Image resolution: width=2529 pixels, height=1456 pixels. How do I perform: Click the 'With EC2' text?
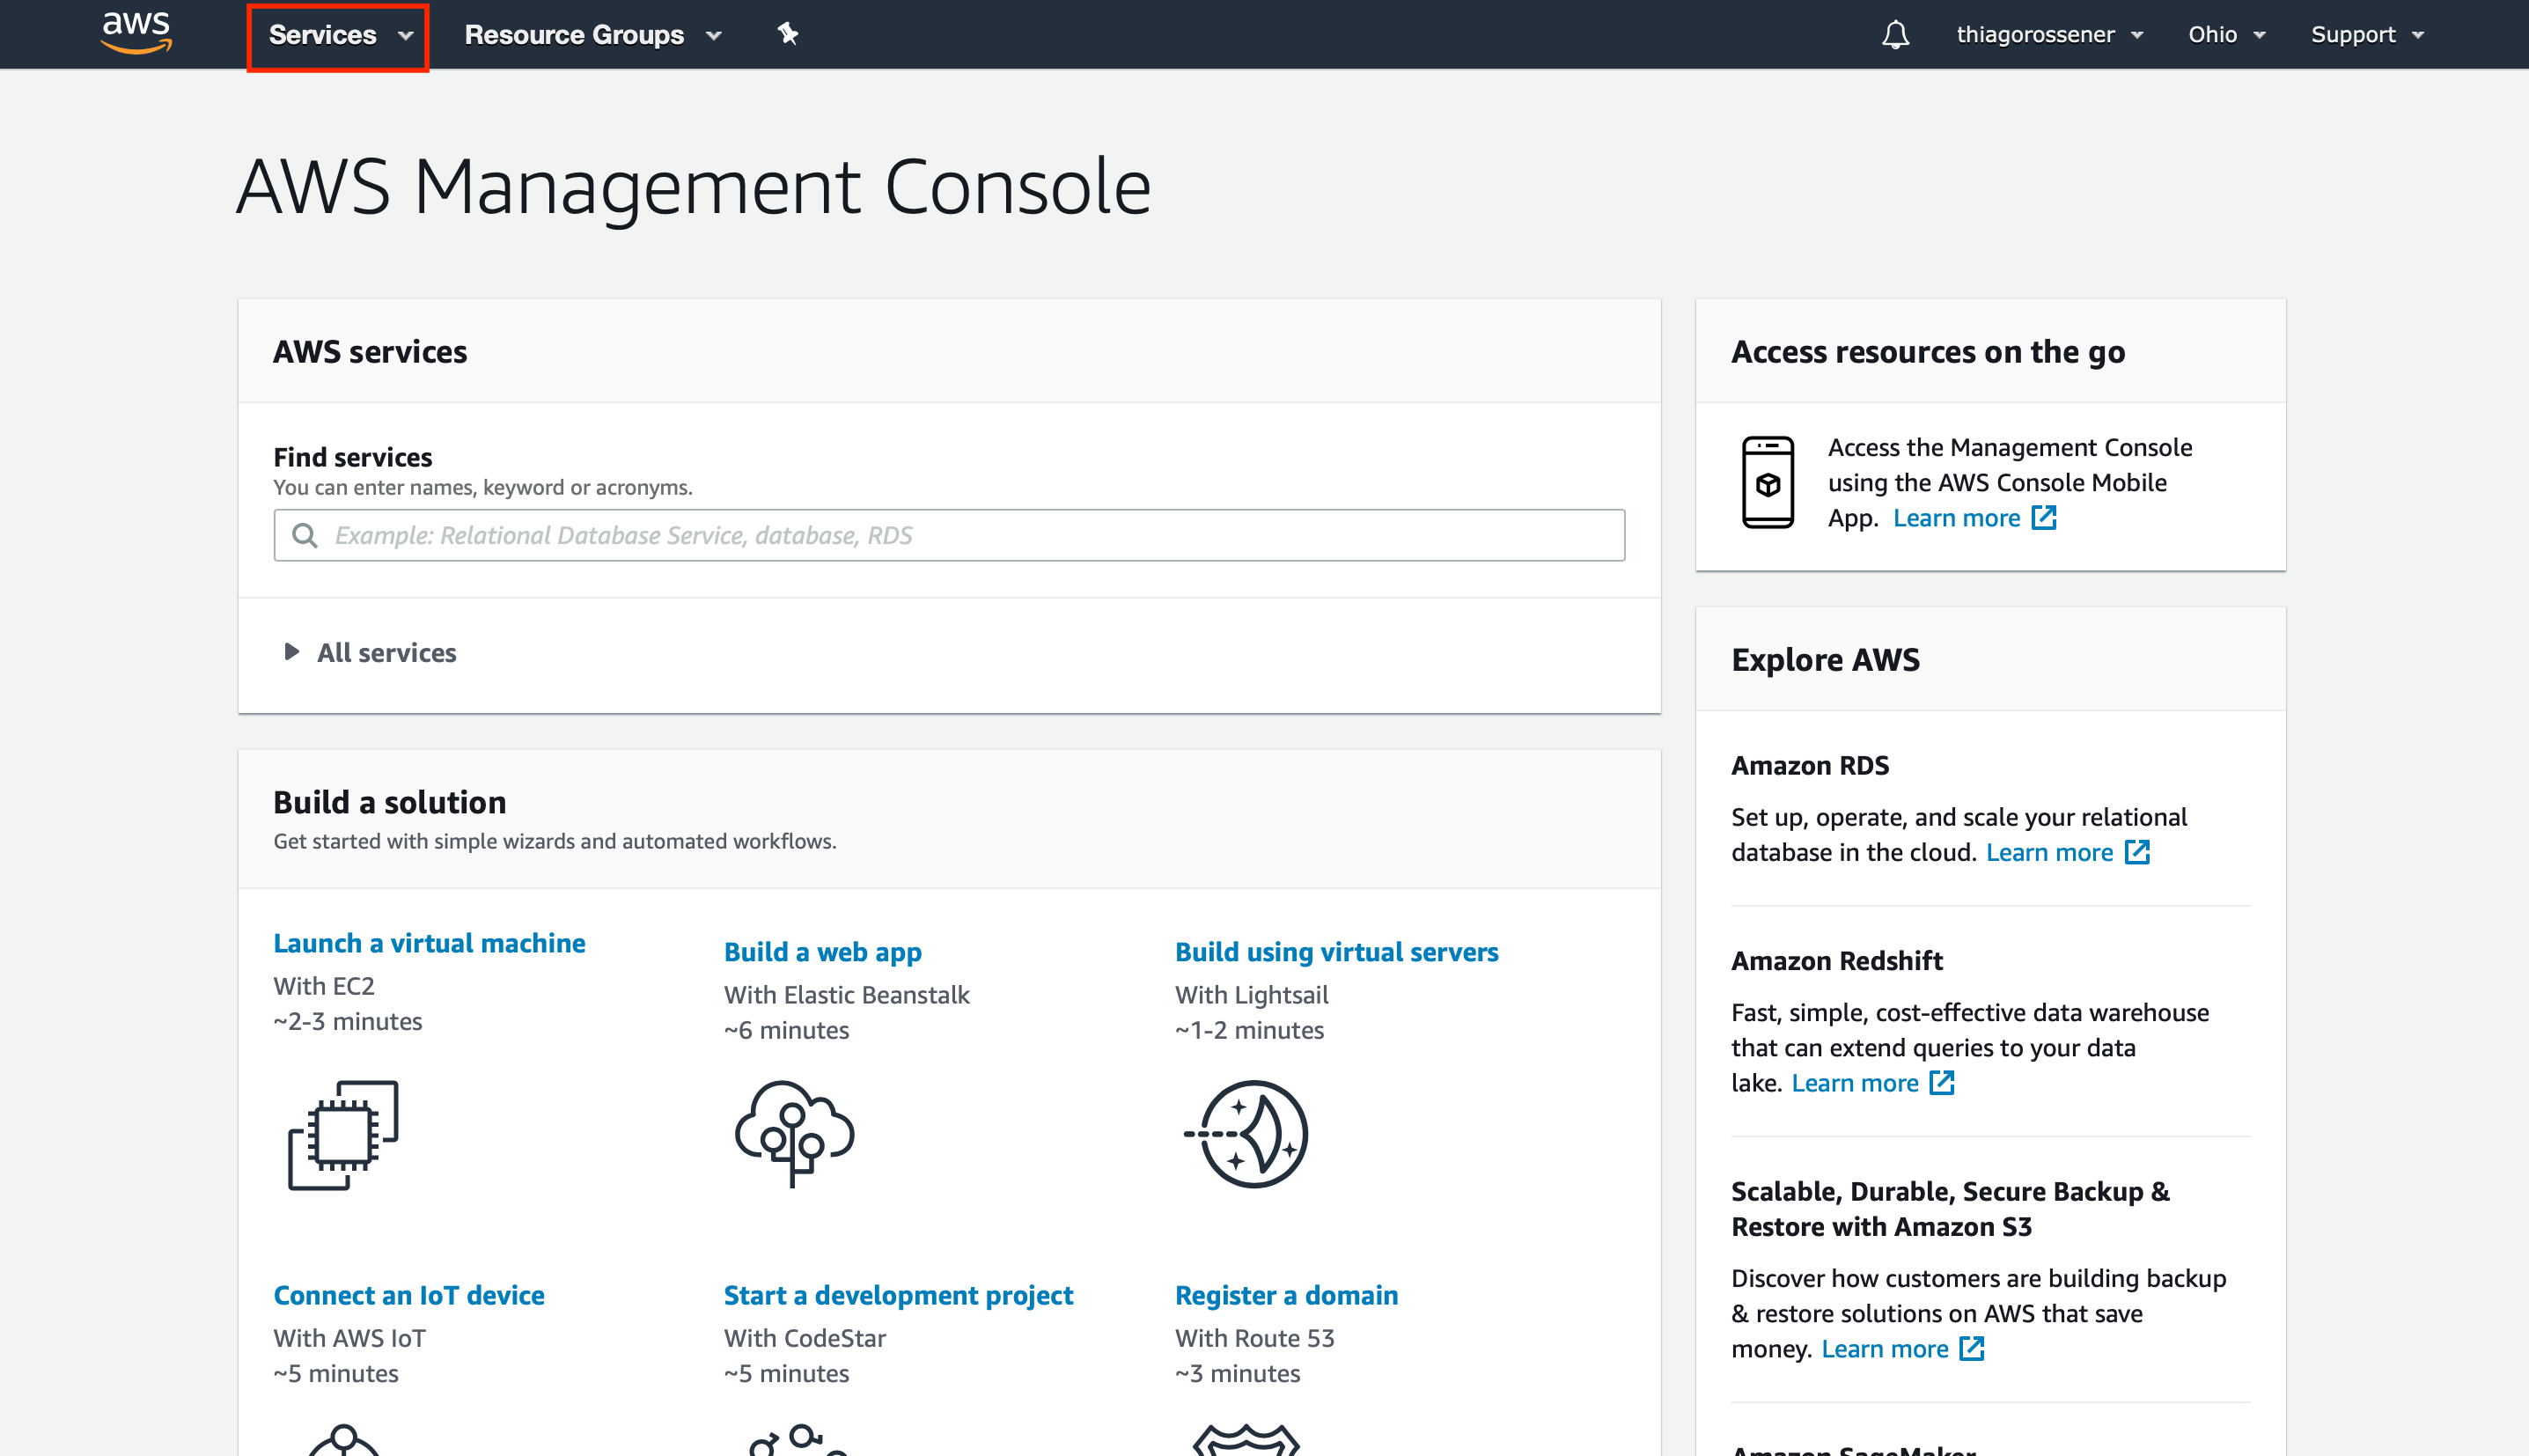[324, 986]
